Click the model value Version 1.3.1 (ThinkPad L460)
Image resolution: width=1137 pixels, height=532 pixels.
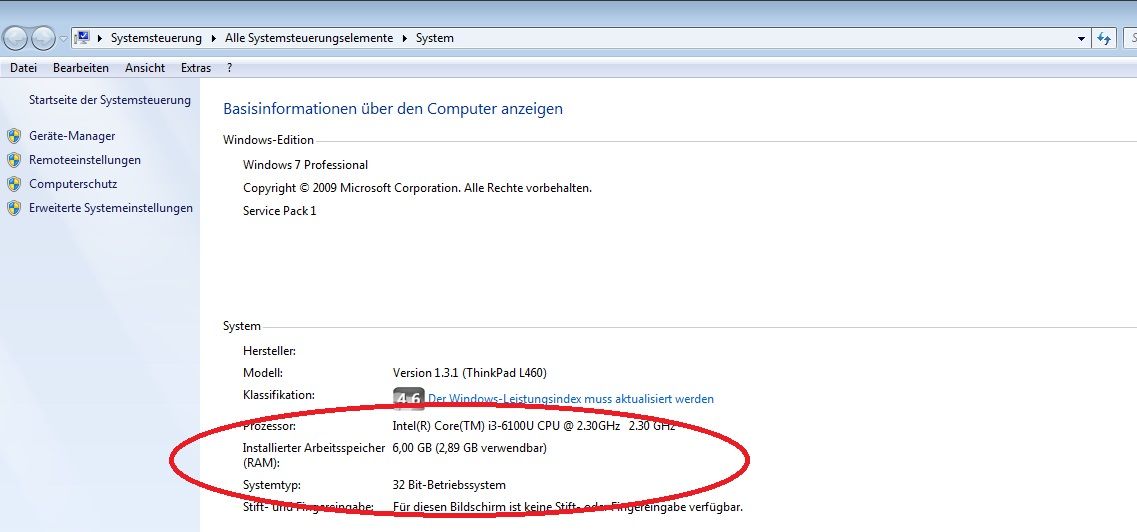click(470, 373)
